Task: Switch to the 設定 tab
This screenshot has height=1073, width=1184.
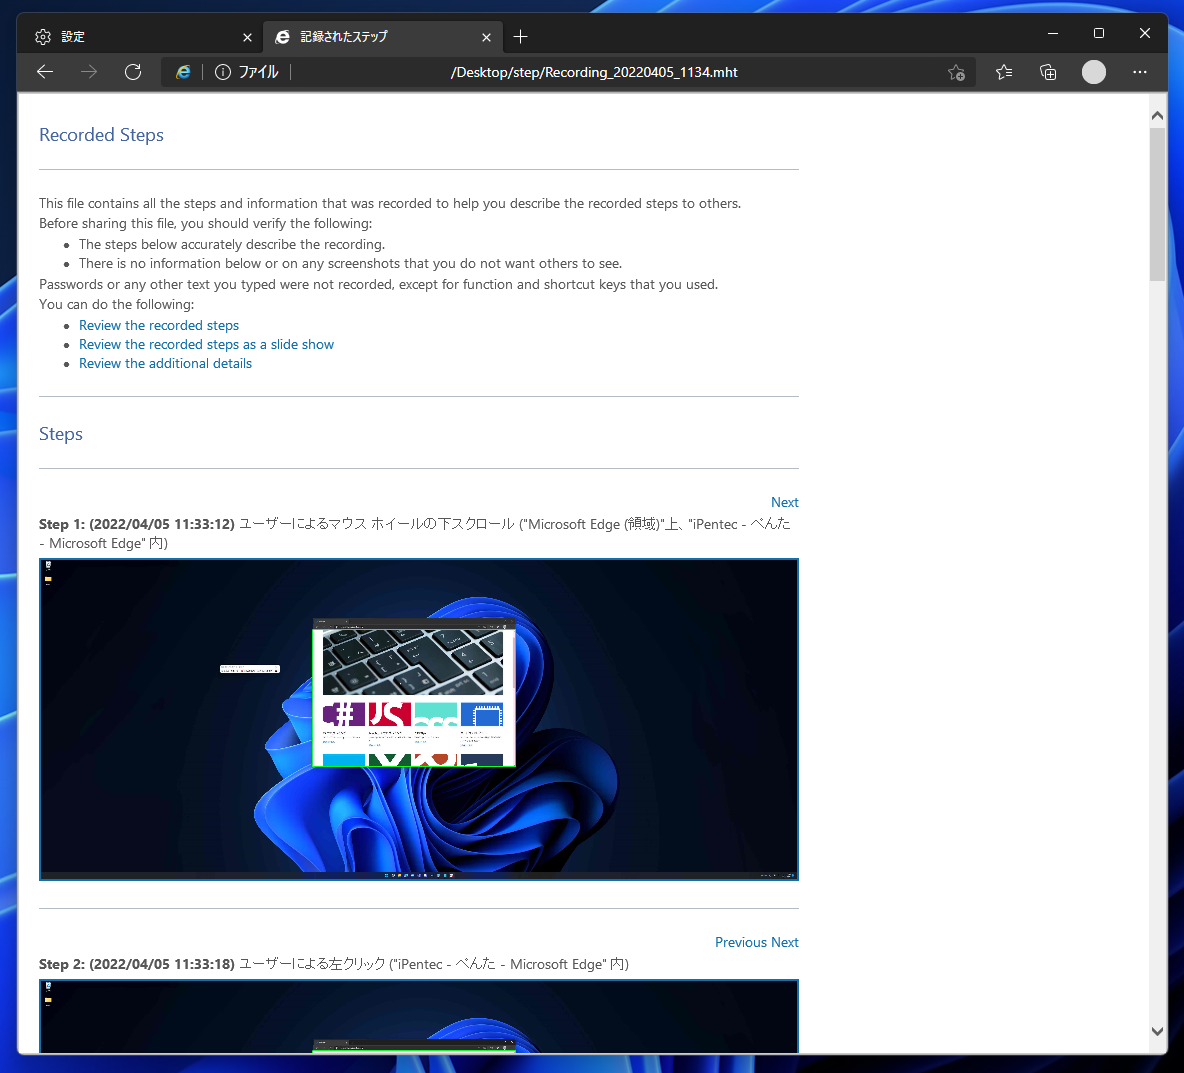Action: pos(140,37)
